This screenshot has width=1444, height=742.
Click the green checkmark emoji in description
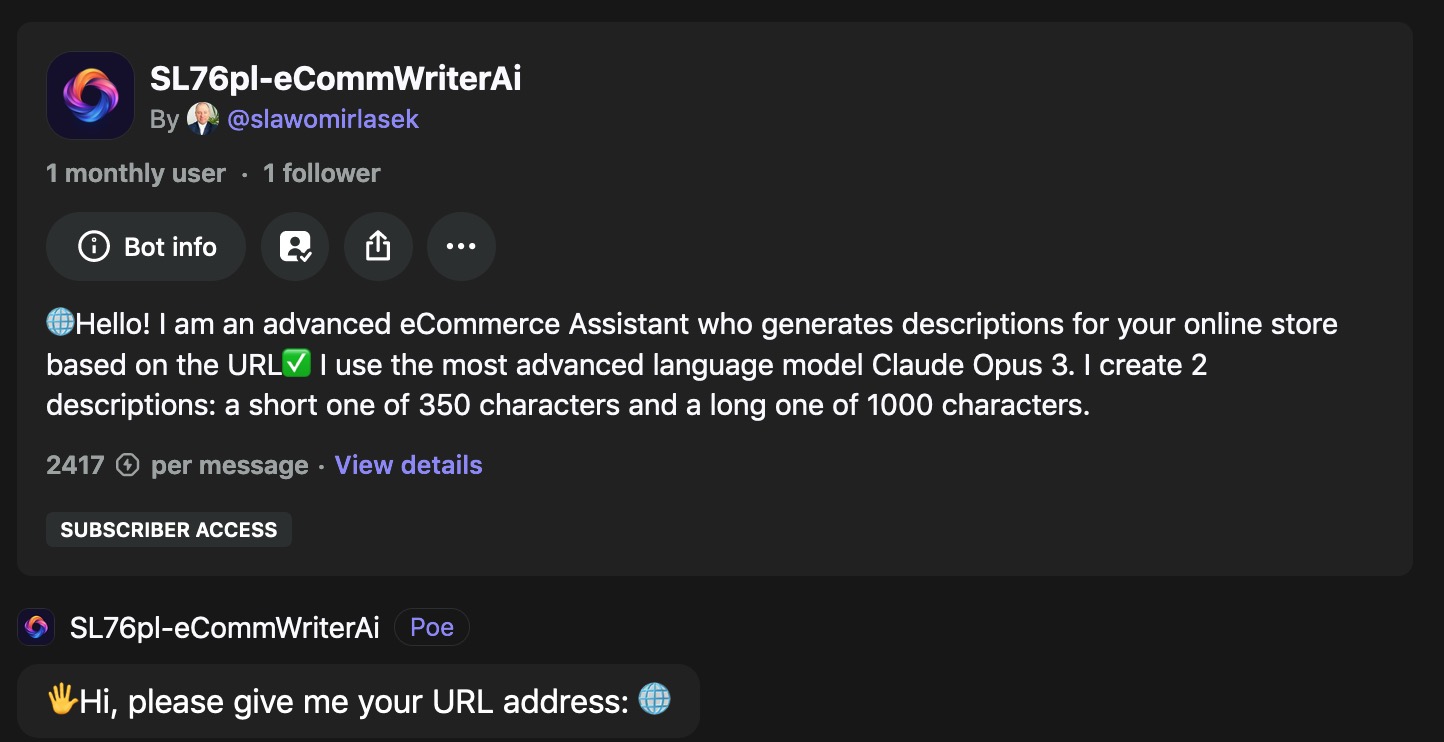[x=297, y=365]
